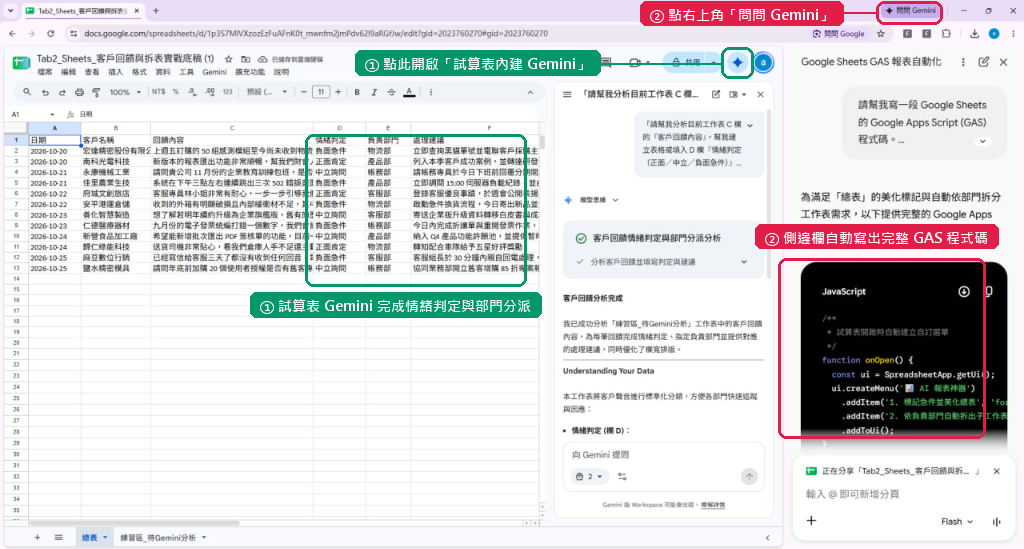Open the 擴充功能 menu
1024x549 pixels.
coord(250,72)
